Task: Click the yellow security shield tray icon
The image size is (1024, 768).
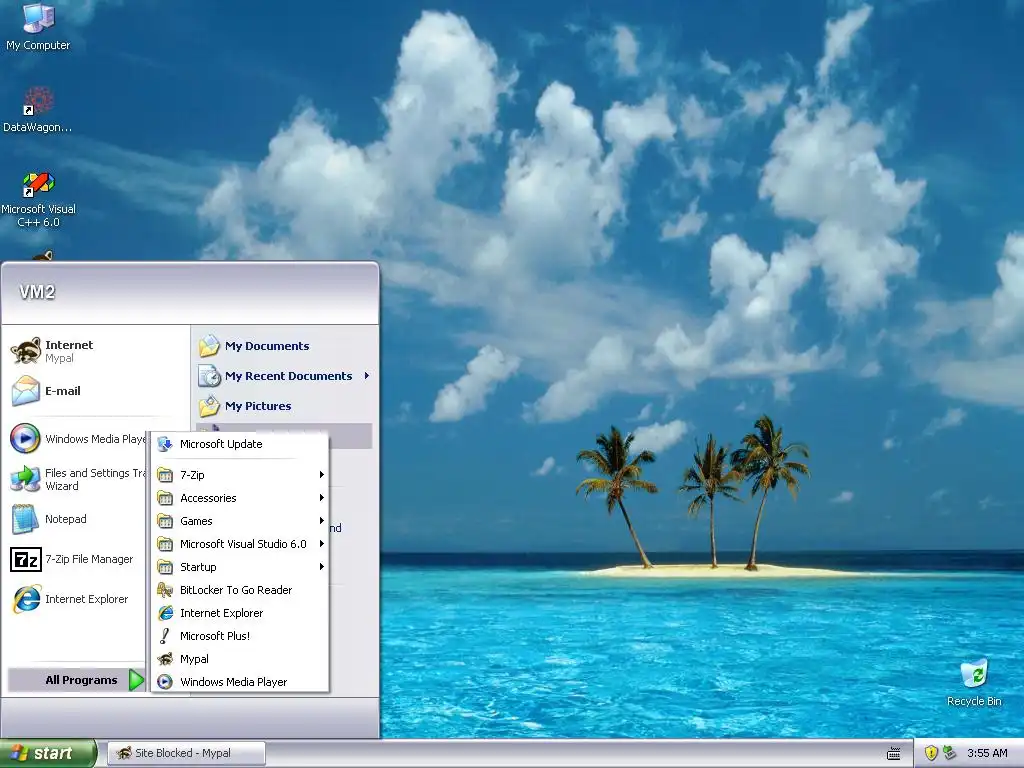Action: [931, 753]
